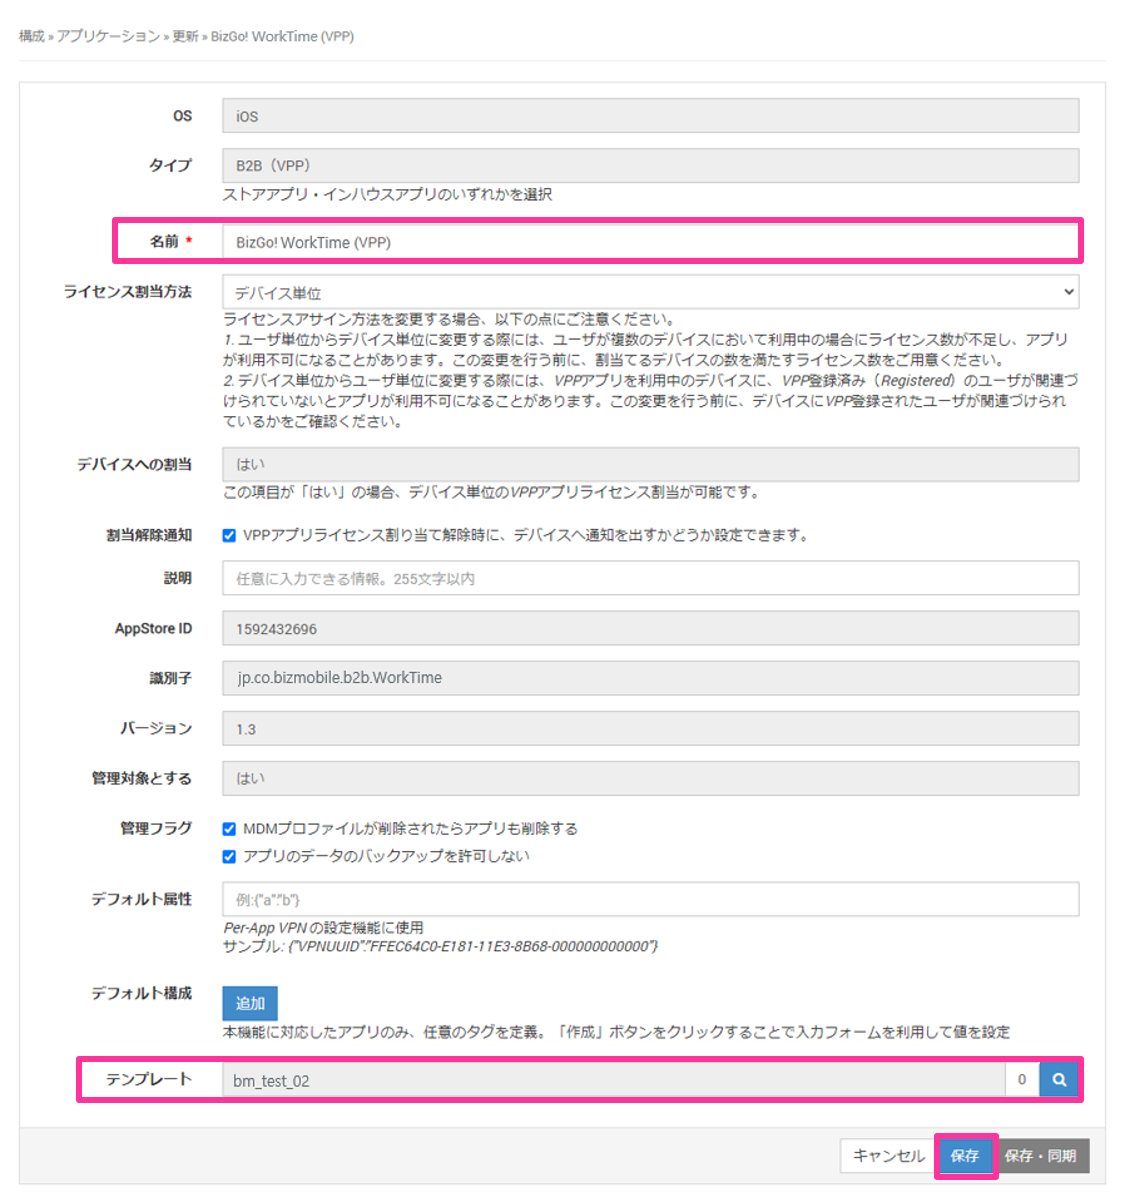Image resolution: width=1125 pixels, height=1202 pixels.
Task: Focus the 名前 field with BizGo! WorkTime (VPP)
Action: coord(650,242)
